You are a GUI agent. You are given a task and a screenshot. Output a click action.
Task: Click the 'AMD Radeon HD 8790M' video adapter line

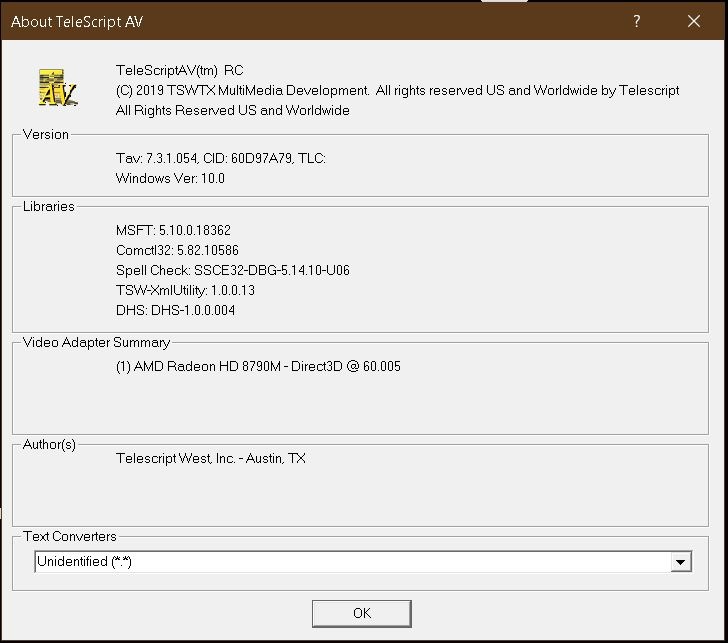point(258,366)
